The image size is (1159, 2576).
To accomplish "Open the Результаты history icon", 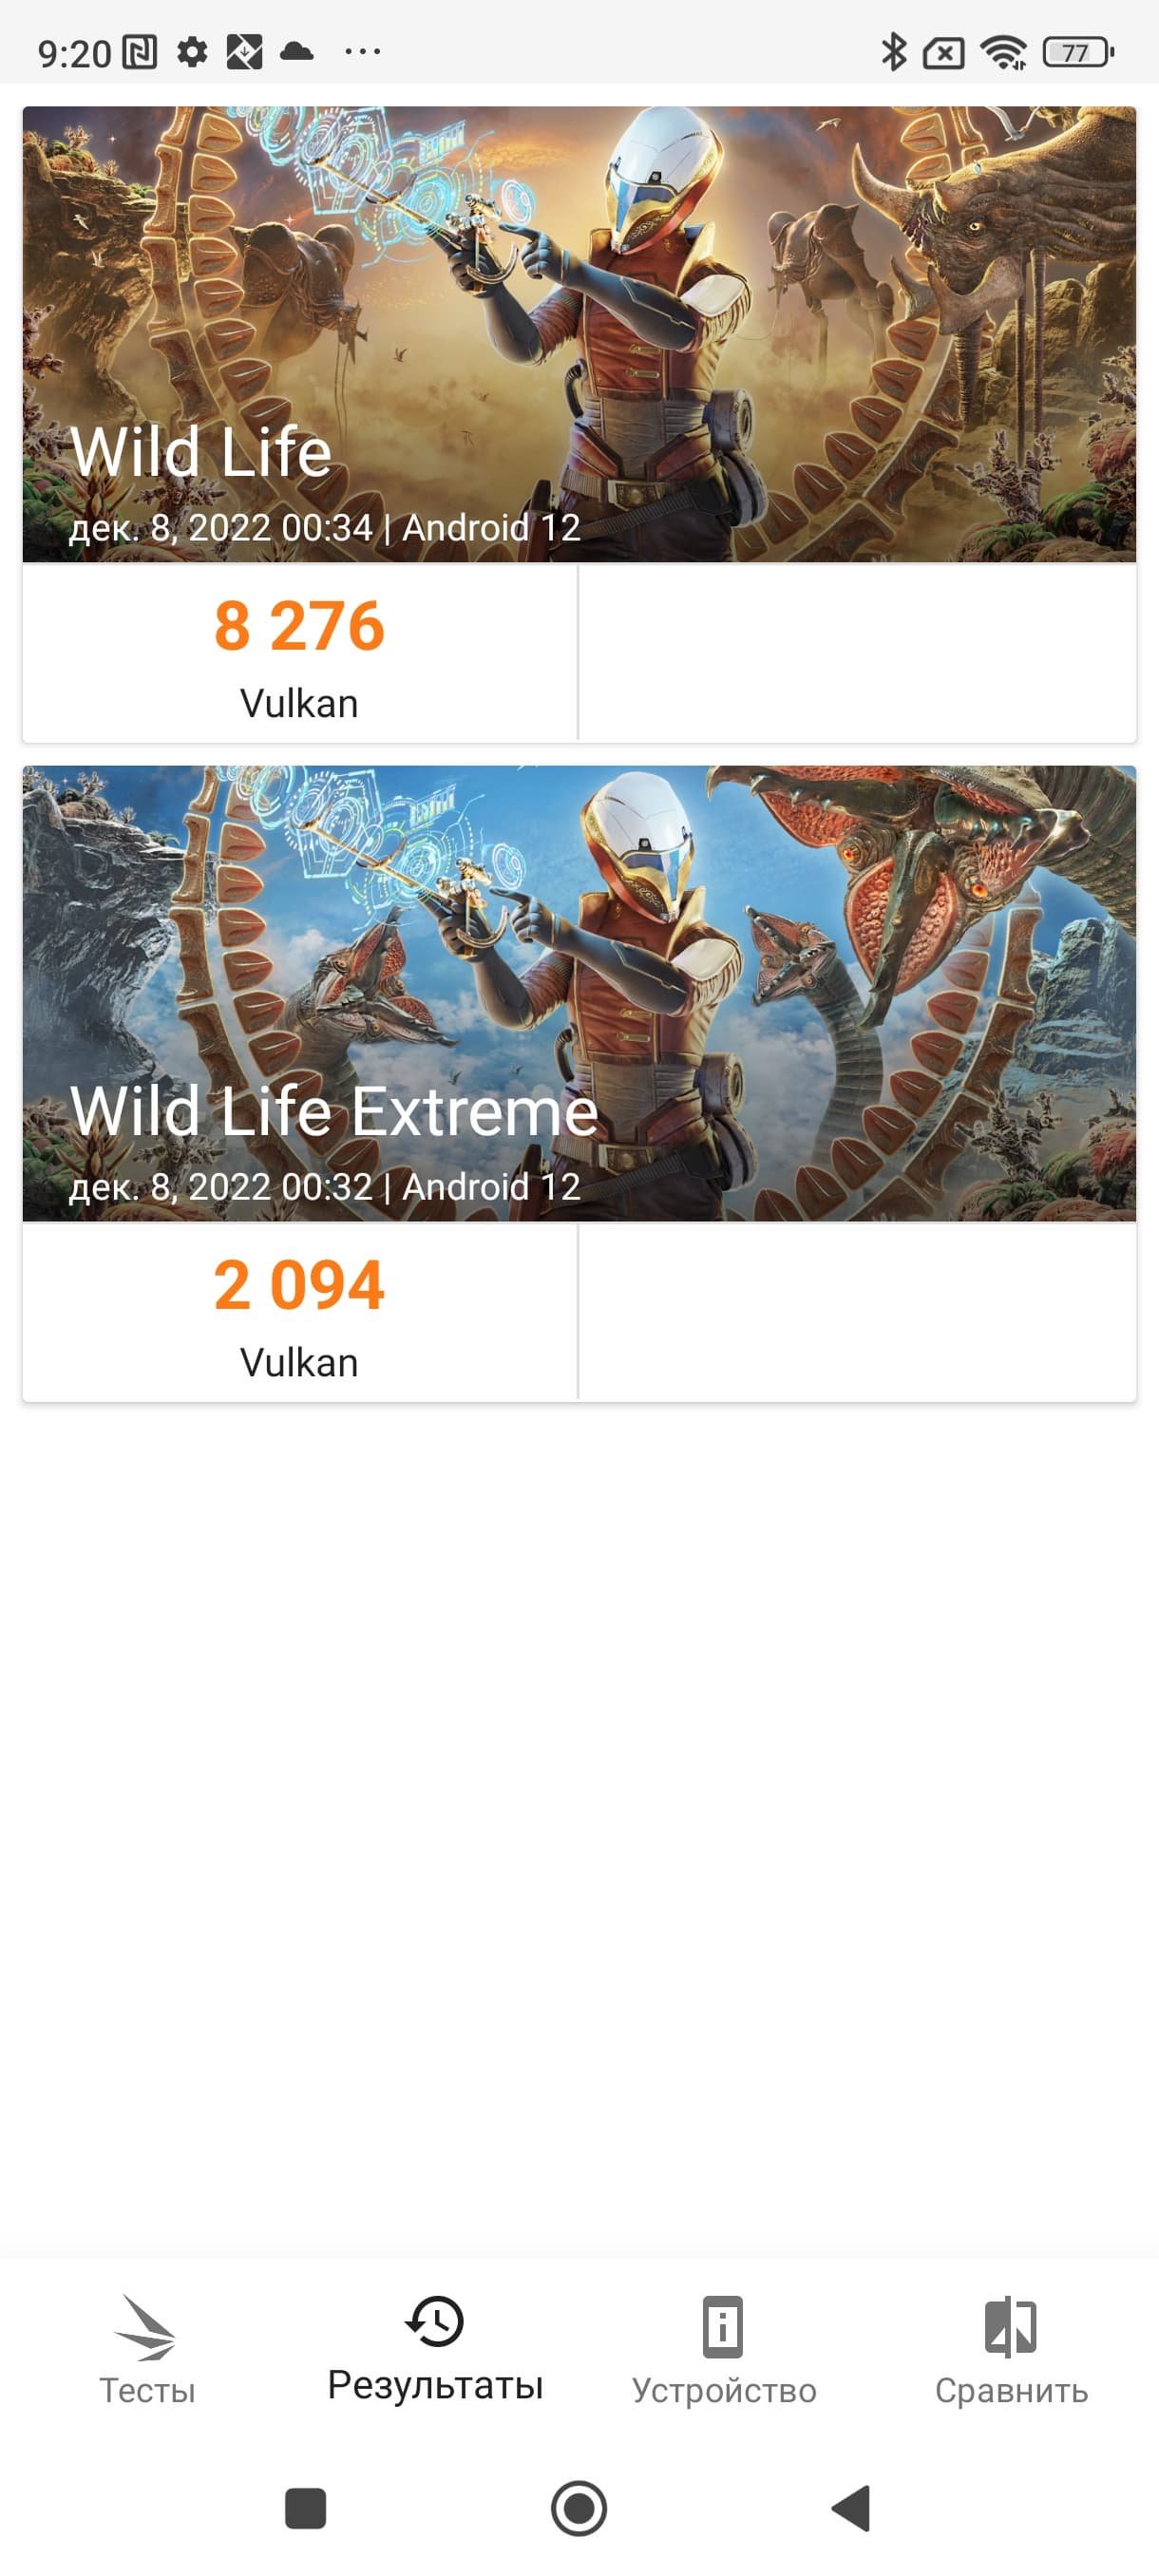I will pyautogui.click(x=435, y=2321).
